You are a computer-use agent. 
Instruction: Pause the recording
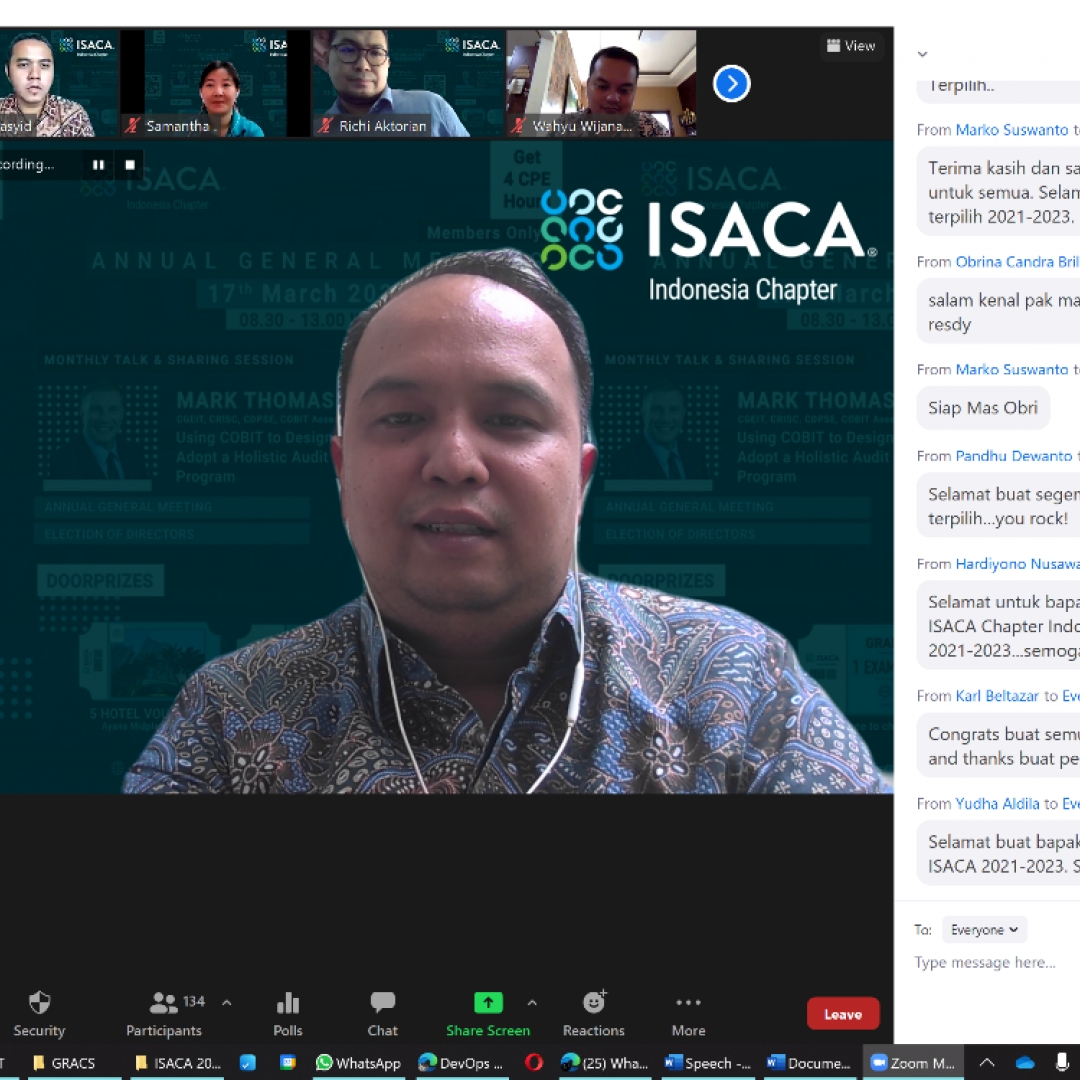coord(98,165)
